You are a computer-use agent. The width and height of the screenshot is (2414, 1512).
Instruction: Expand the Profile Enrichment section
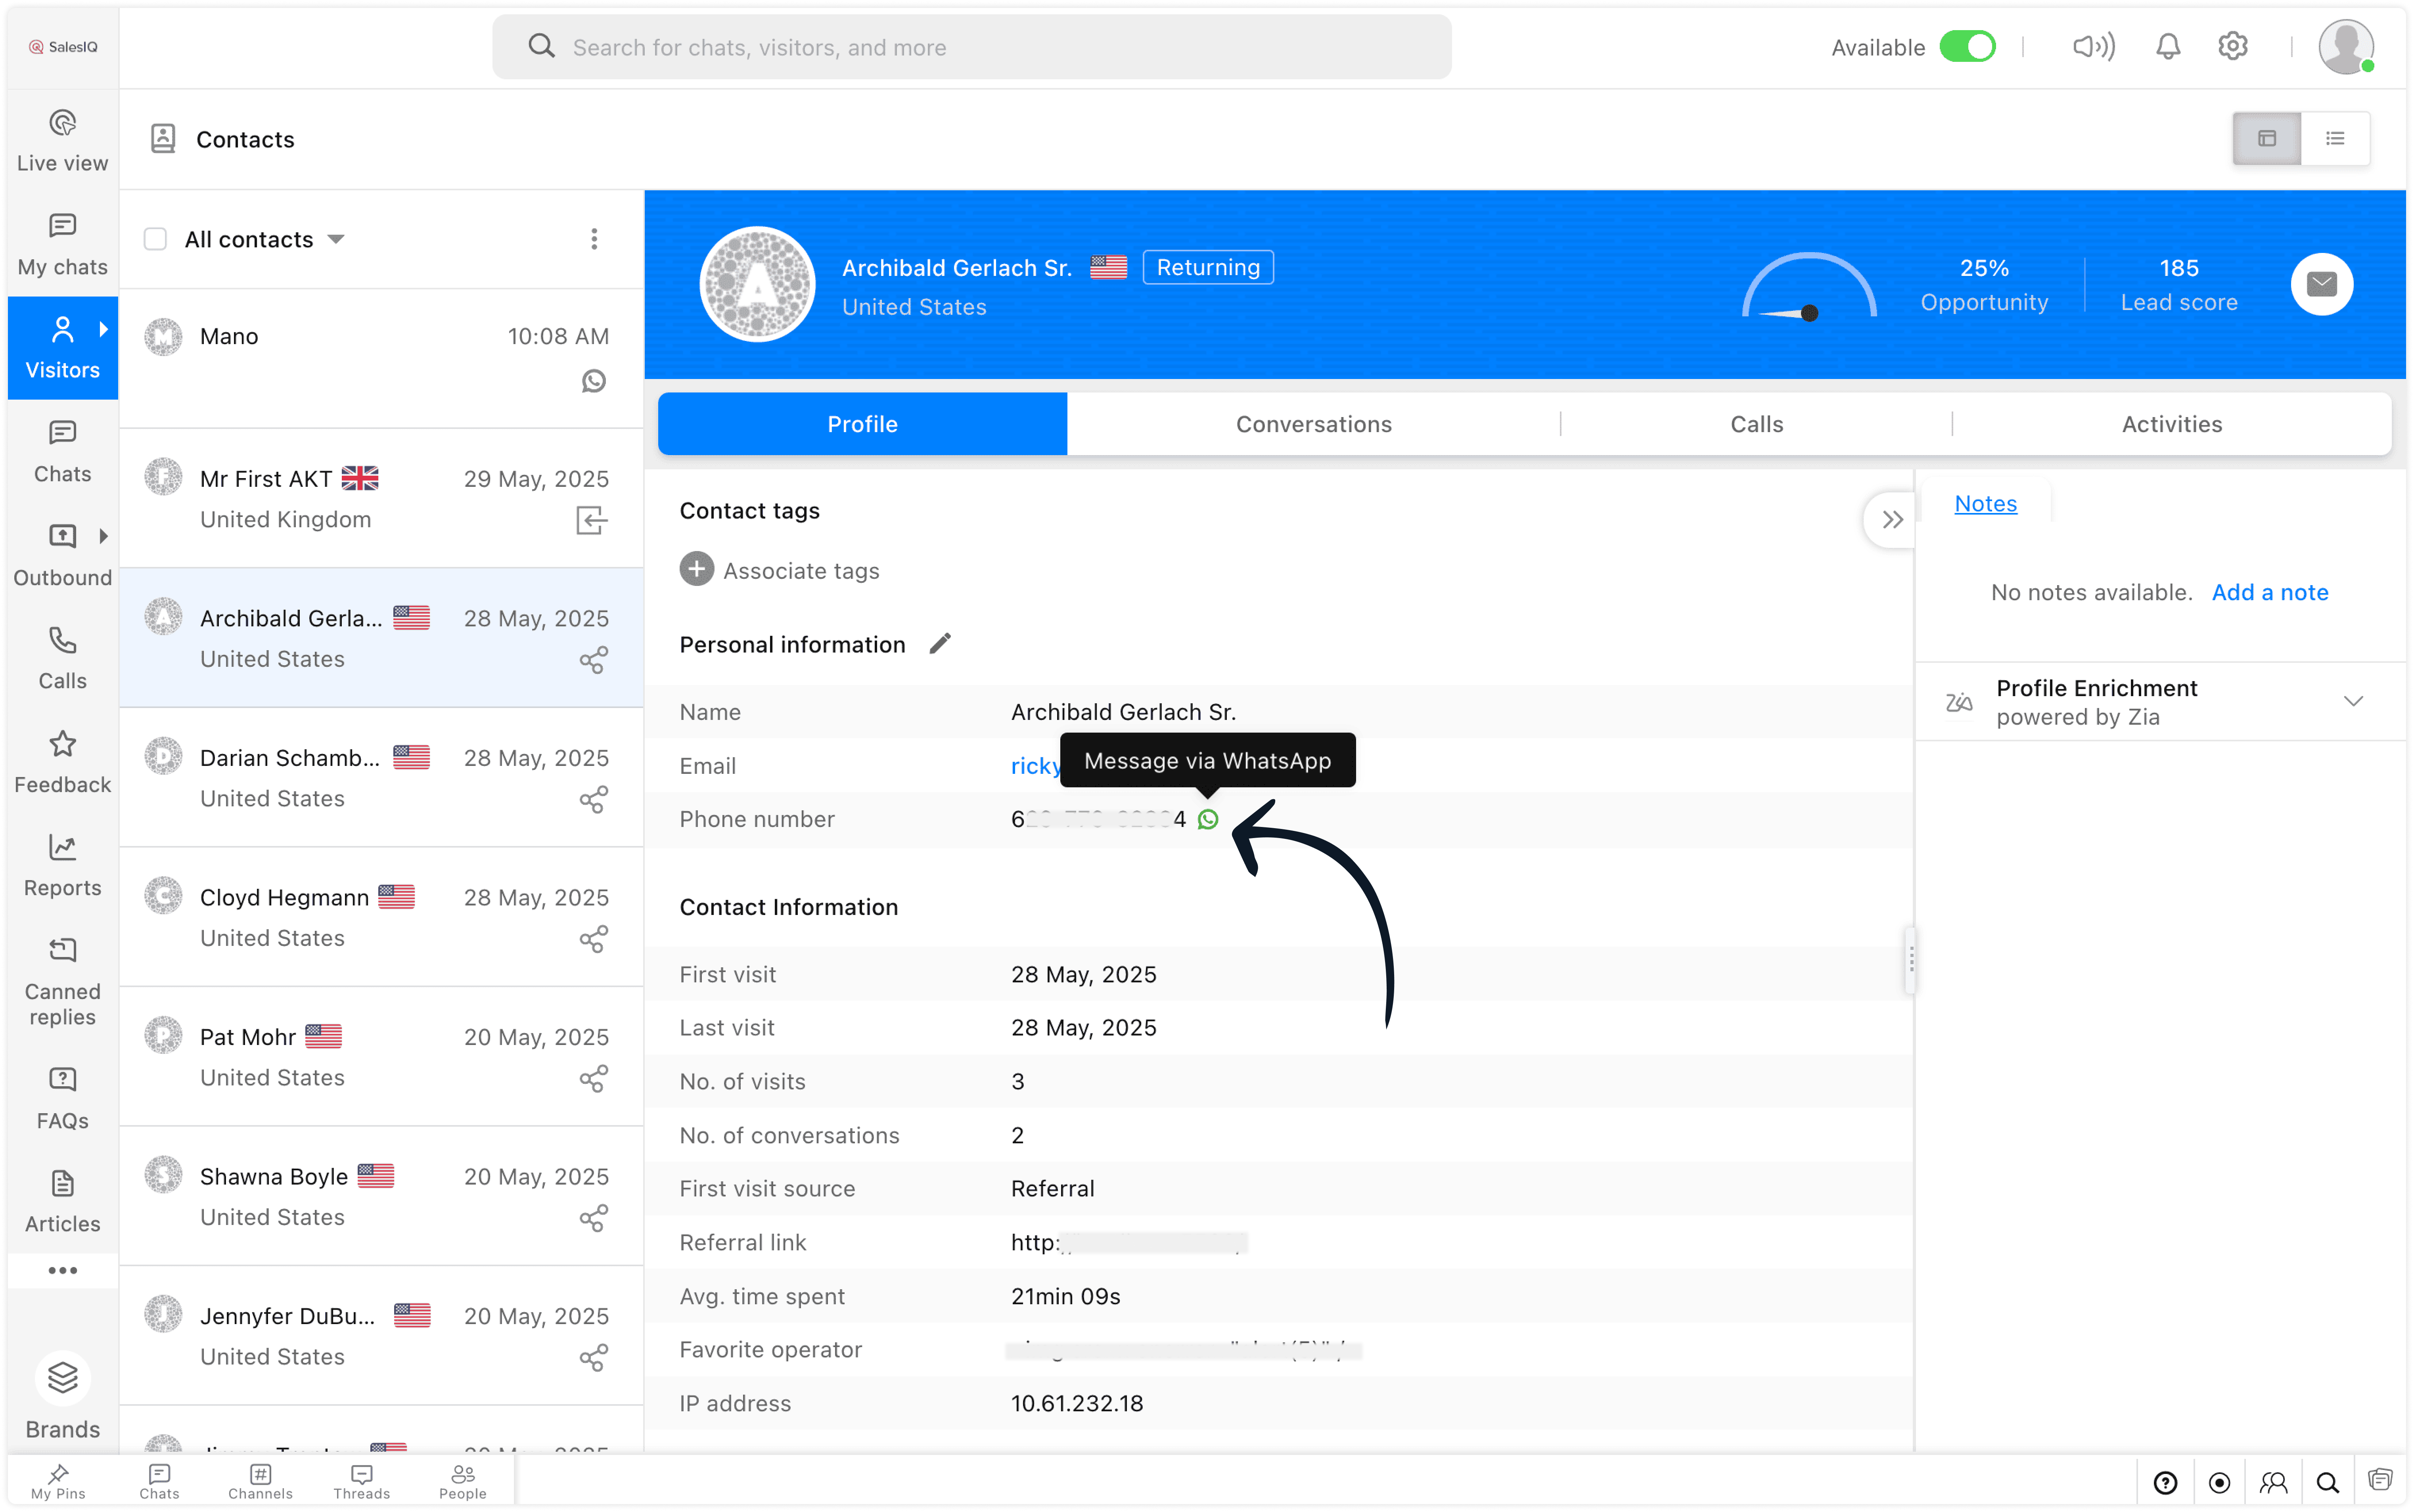(2353, 701)
